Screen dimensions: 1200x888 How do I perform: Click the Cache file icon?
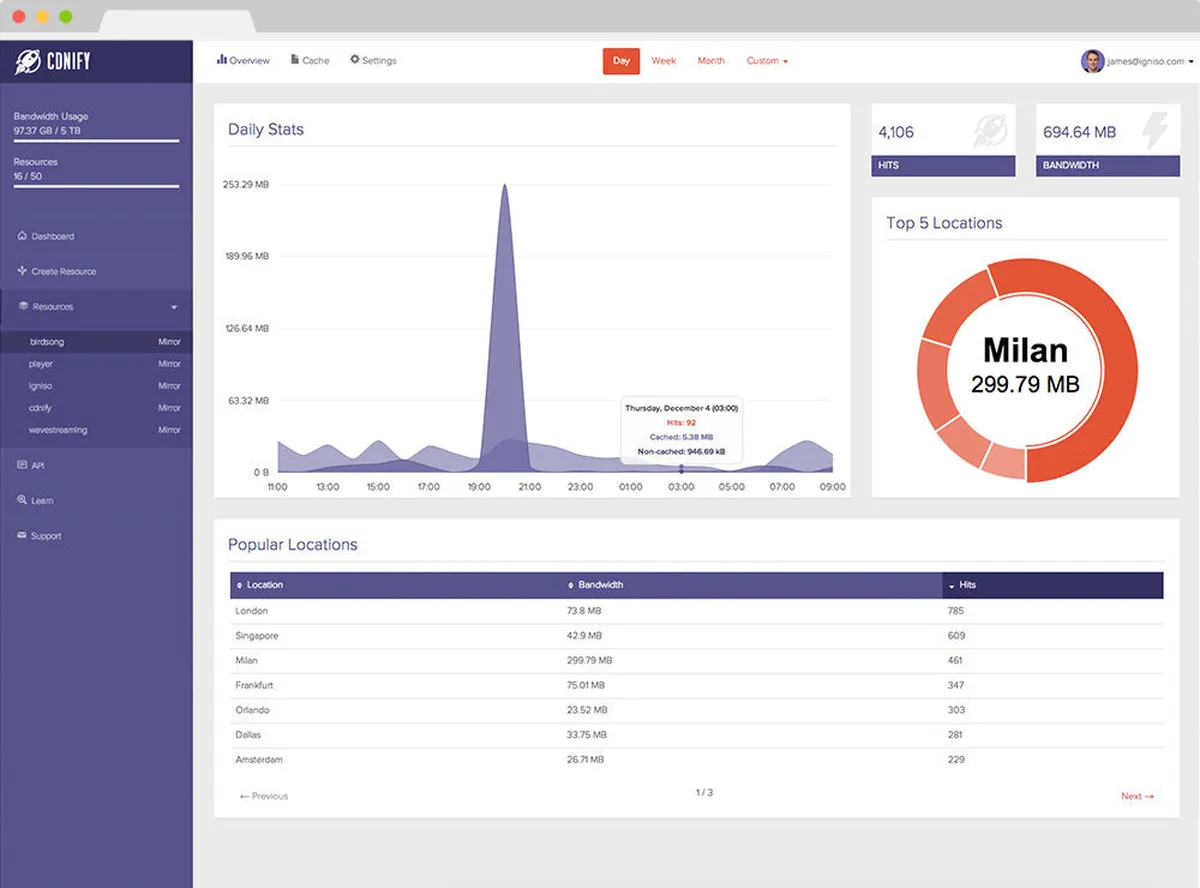click(295, 60)
